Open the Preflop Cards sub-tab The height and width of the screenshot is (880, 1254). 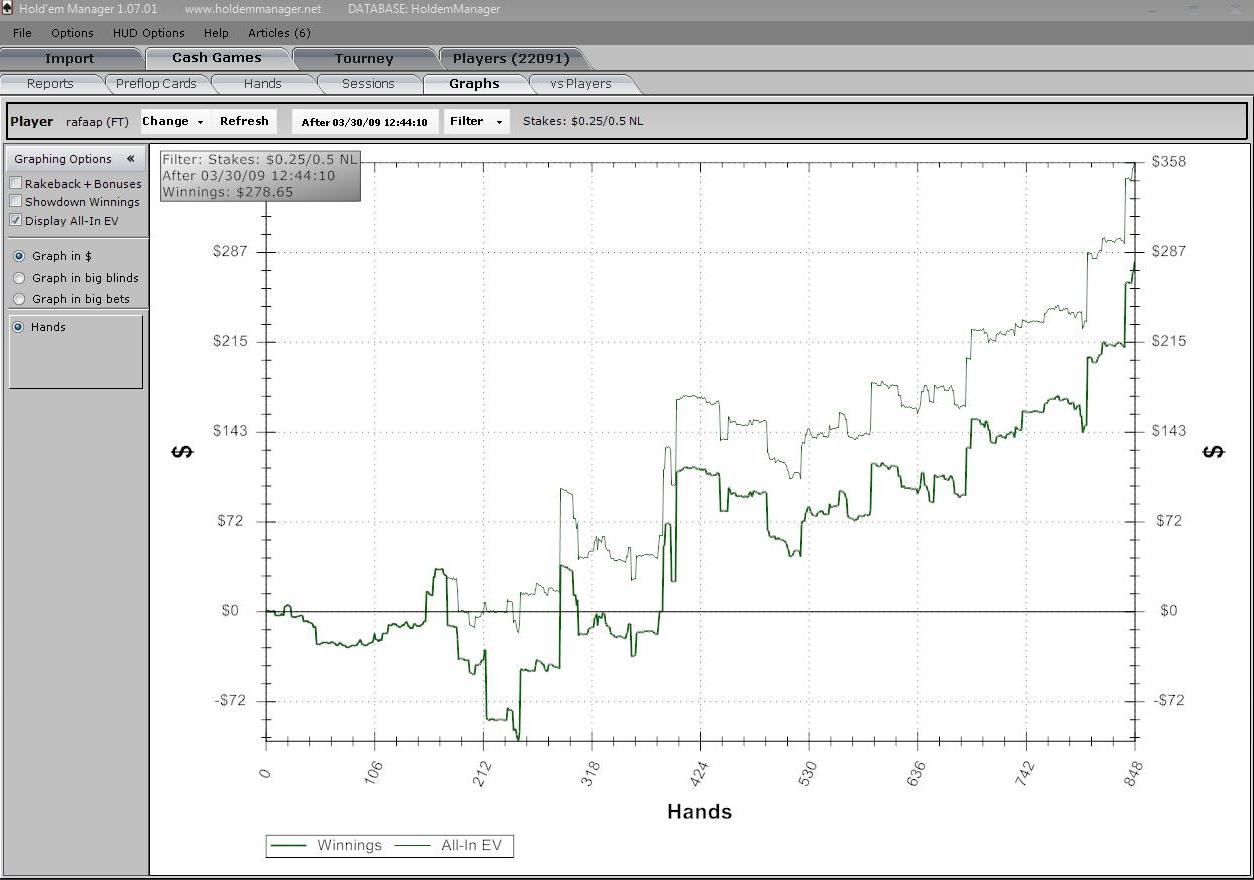click(x=156, y=84)
